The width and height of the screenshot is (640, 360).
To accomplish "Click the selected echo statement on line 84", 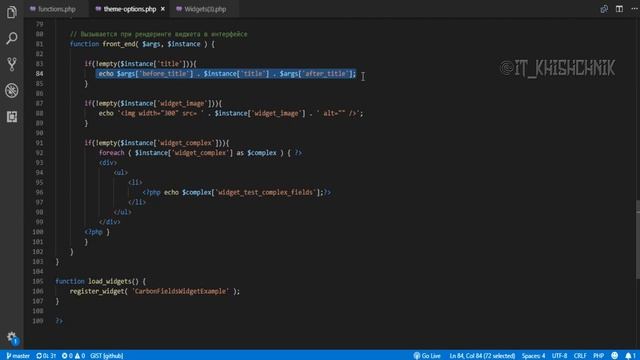I will (x=227, y=73).
